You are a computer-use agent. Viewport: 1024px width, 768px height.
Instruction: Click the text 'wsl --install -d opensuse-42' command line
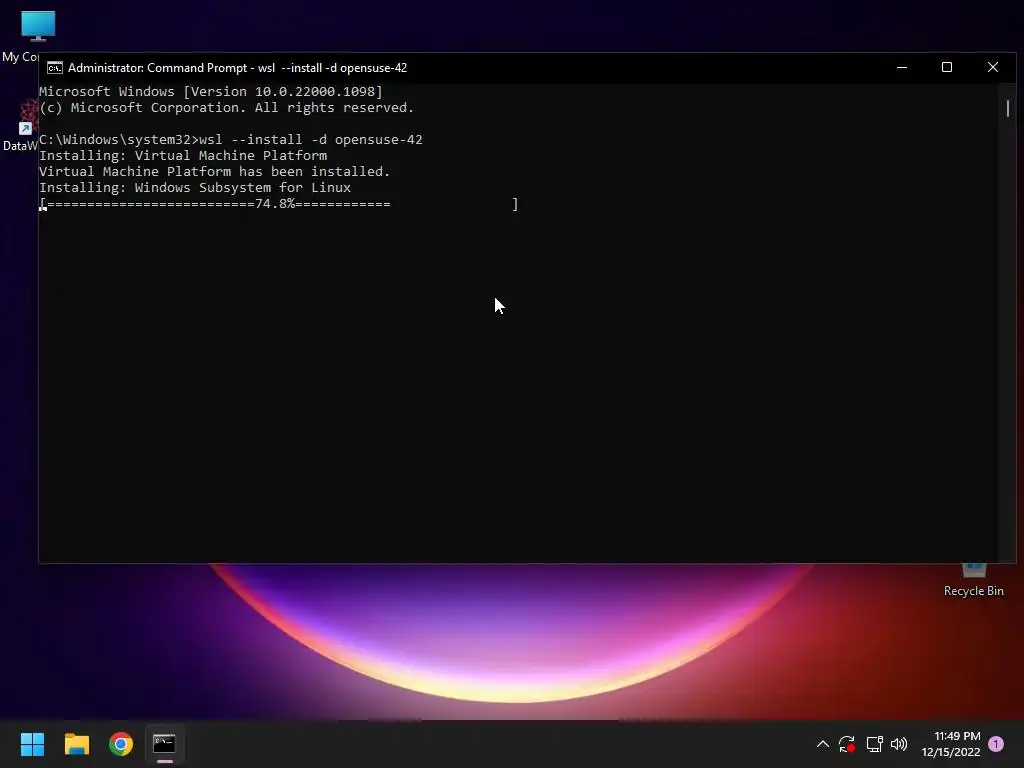(311, 140)
